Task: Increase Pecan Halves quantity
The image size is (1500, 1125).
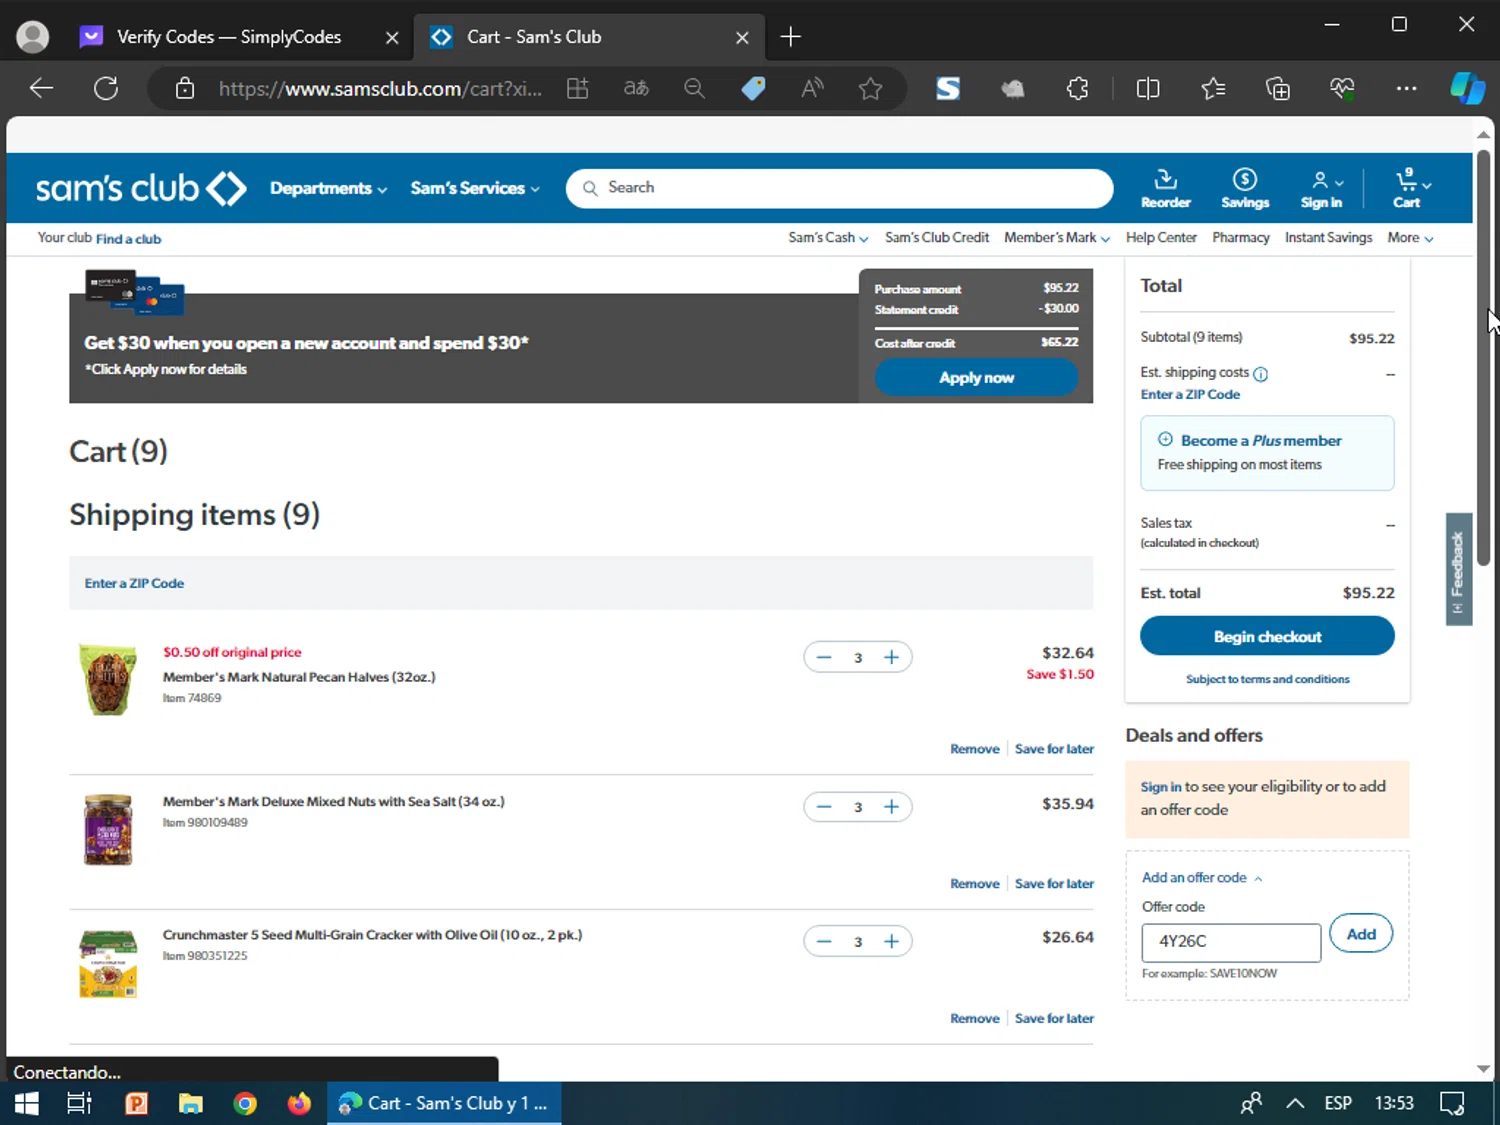Action: (x=891, y=657)
